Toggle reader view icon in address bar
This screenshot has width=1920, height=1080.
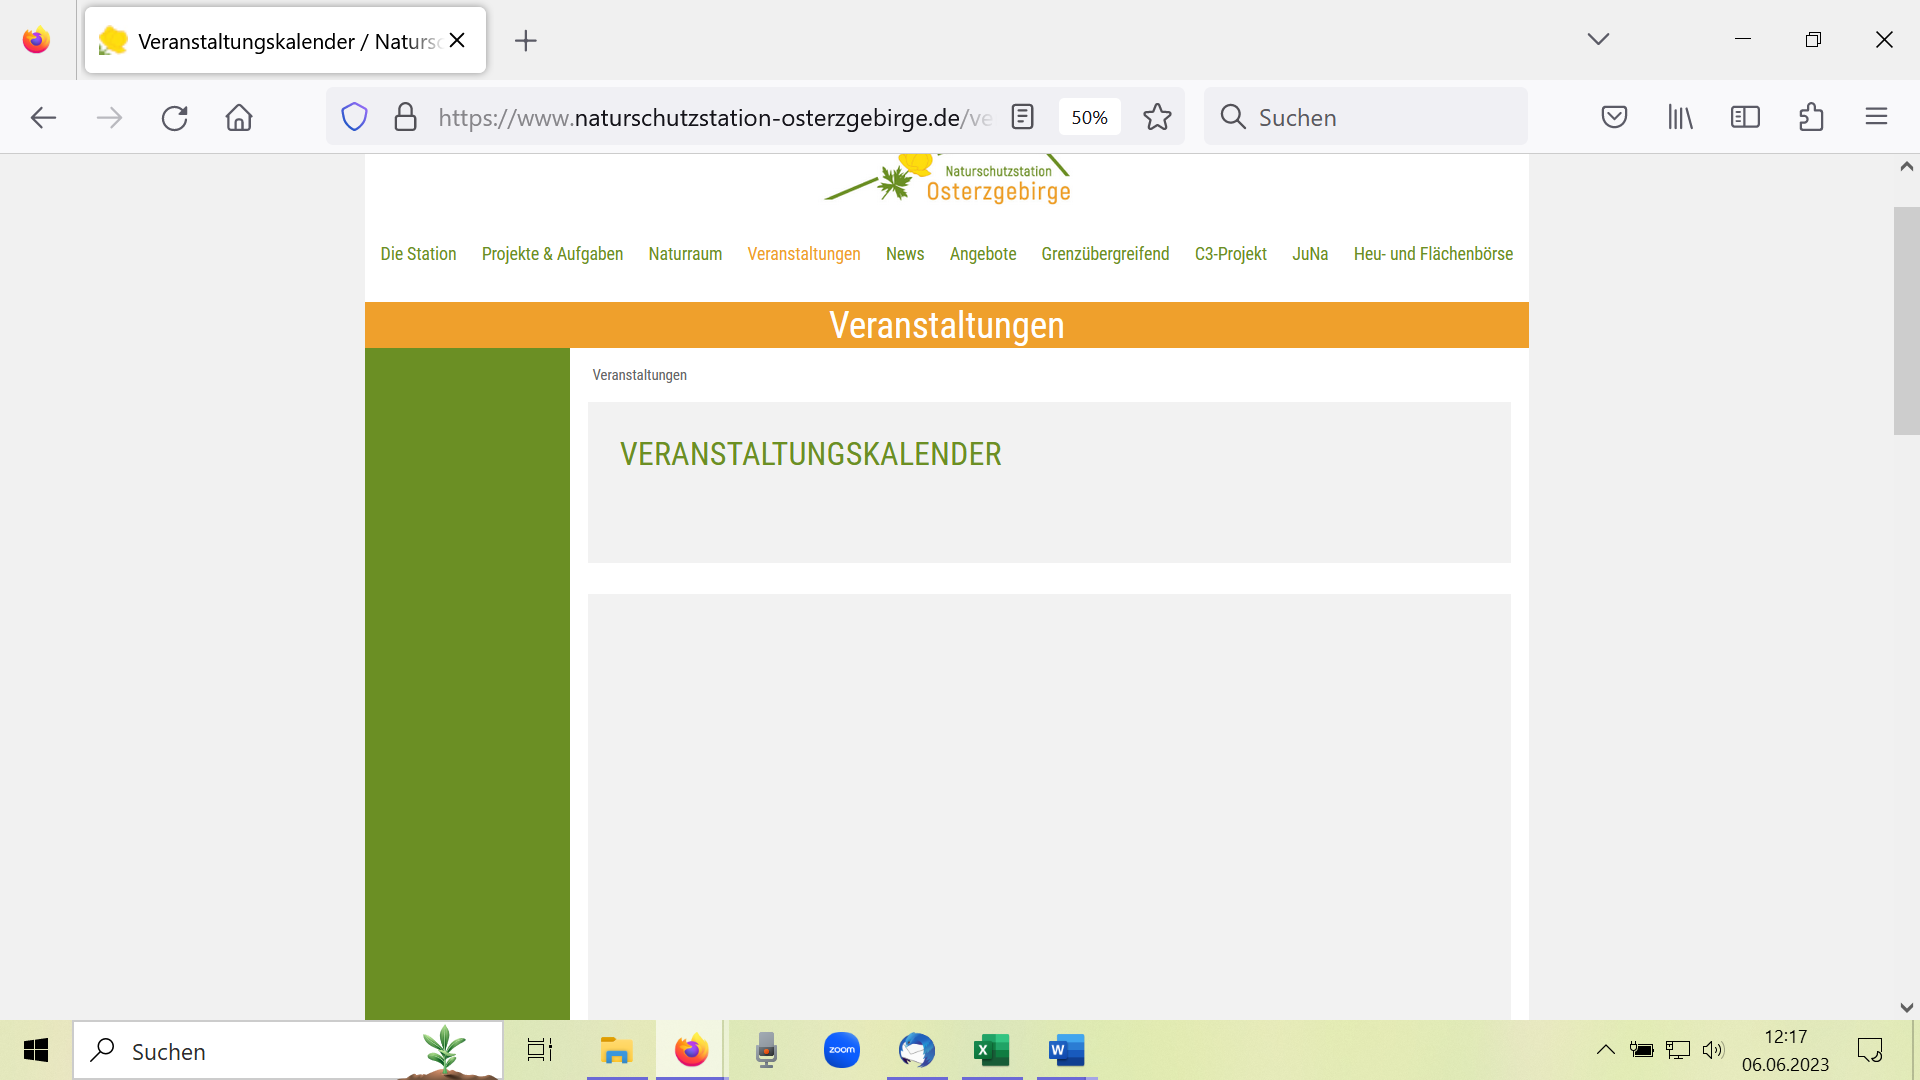click(1022, 117)
